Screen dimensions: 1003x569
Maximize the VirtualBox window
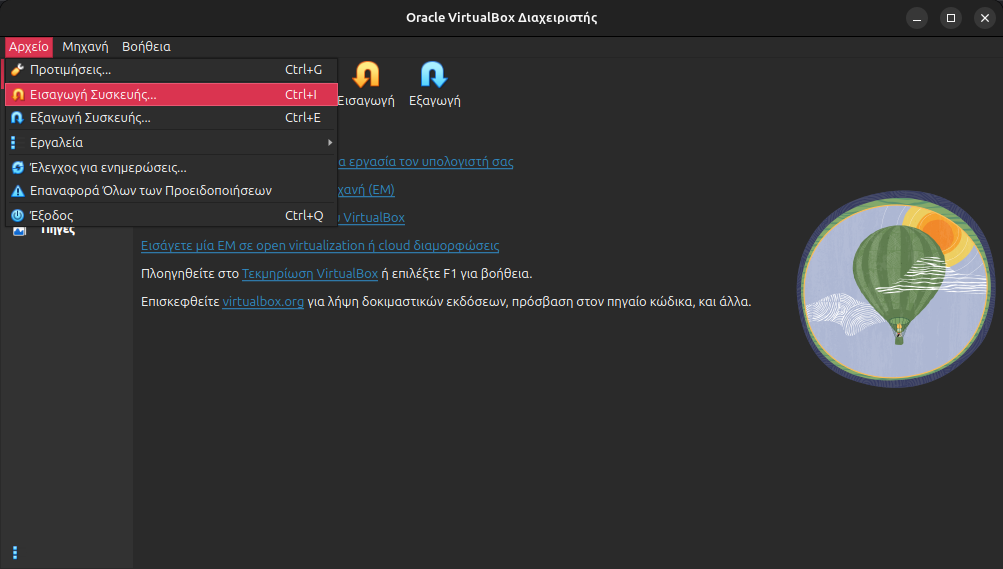(x=951, y=18)
